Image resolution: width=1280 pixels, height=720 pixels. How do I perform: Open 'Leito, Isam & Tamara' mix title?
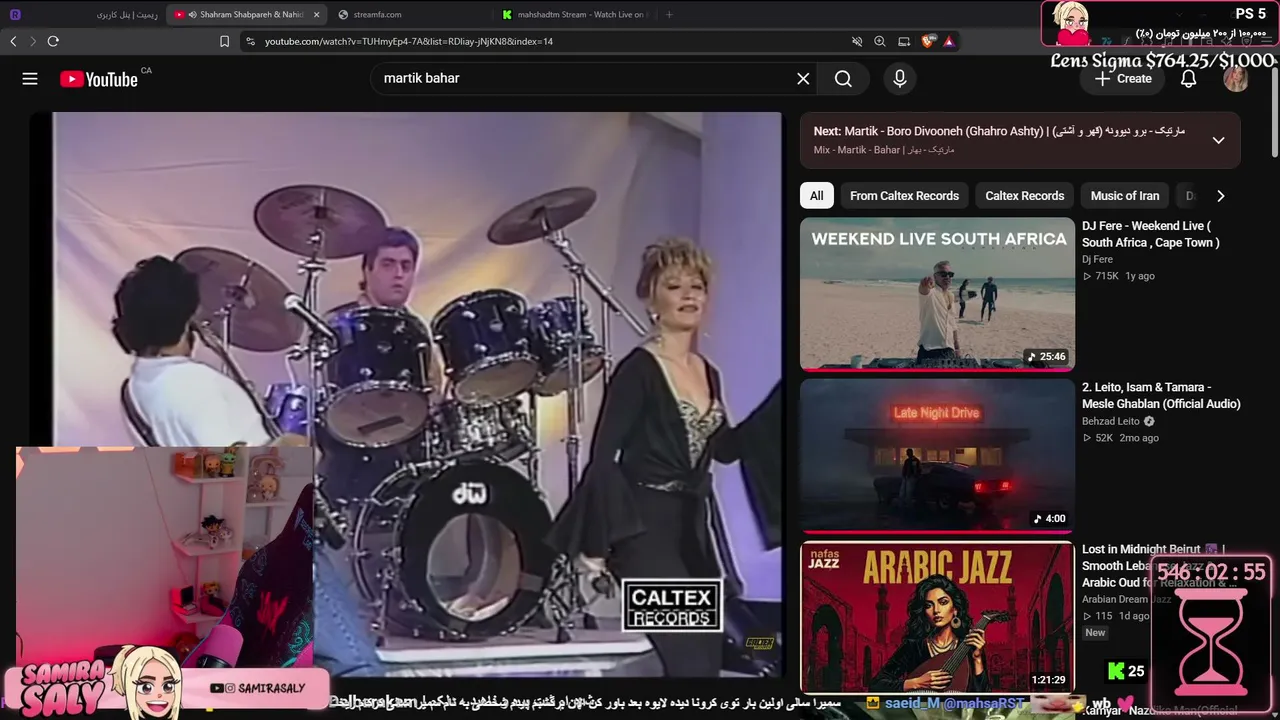[x=1161, y=396]
